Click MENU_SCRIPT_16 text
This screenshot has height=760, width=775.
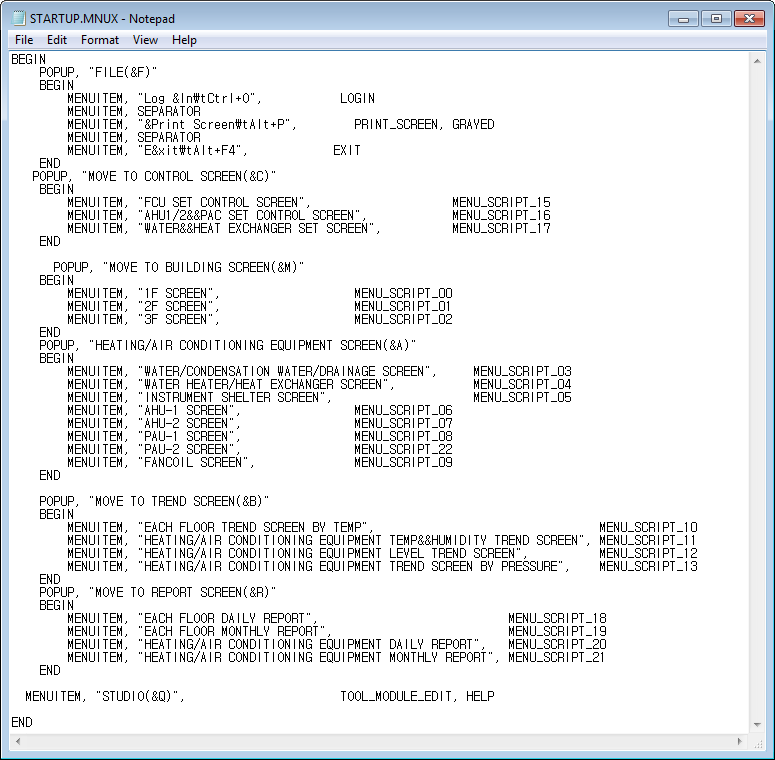click(501, 215)
